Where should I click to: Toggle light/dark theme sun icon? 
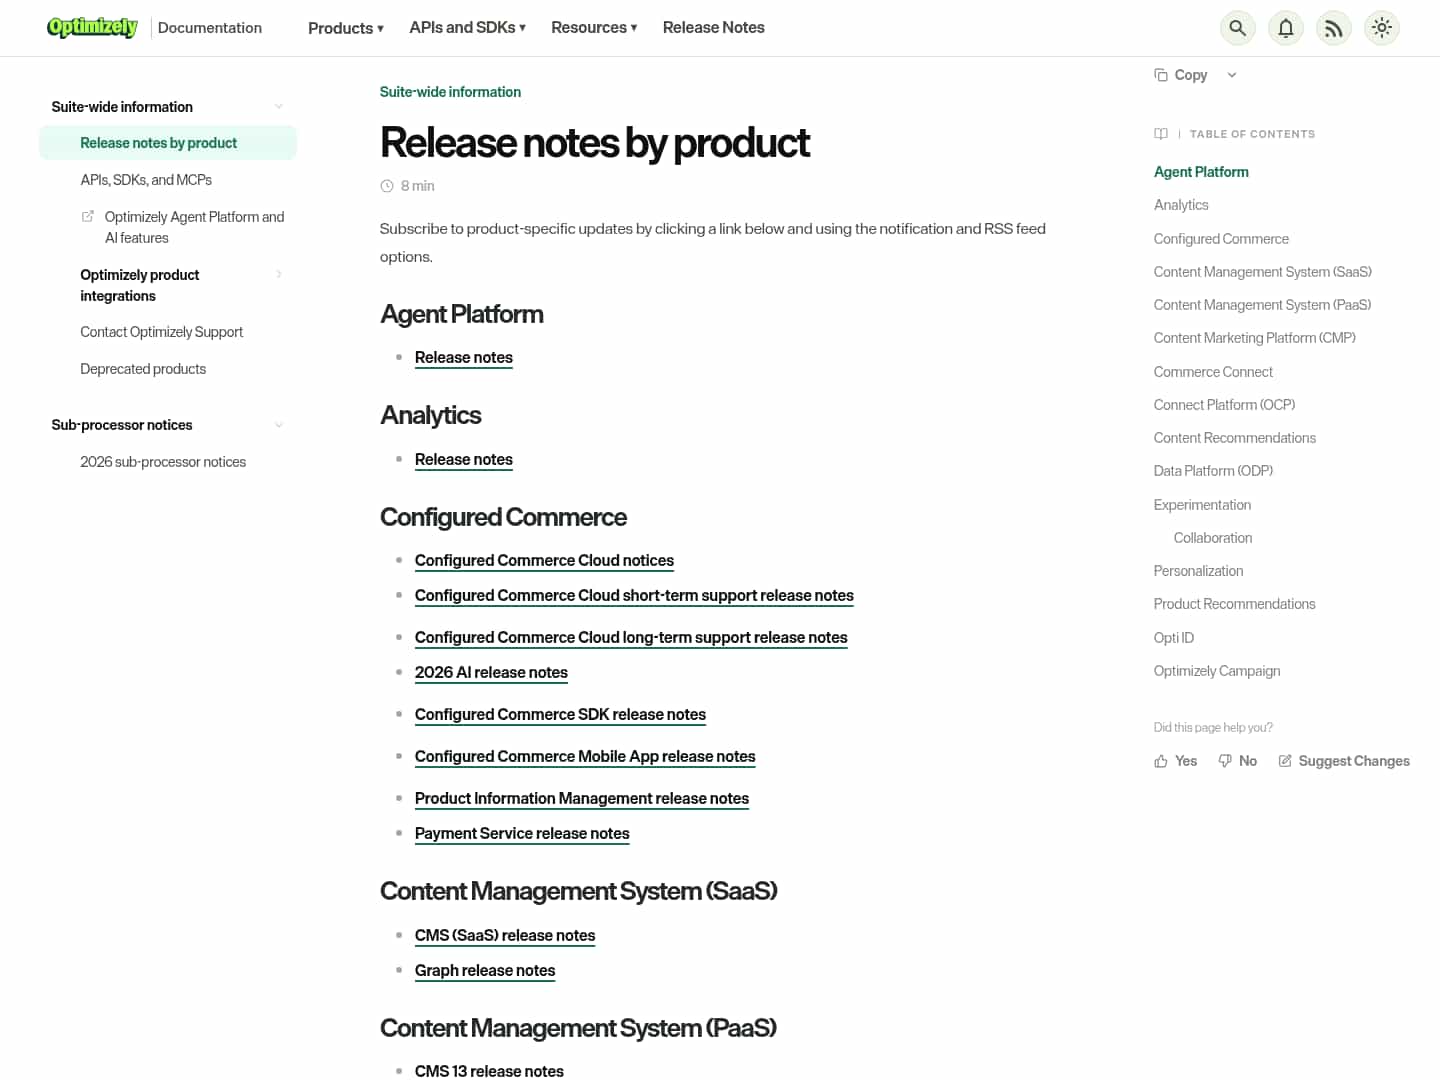1382,28
